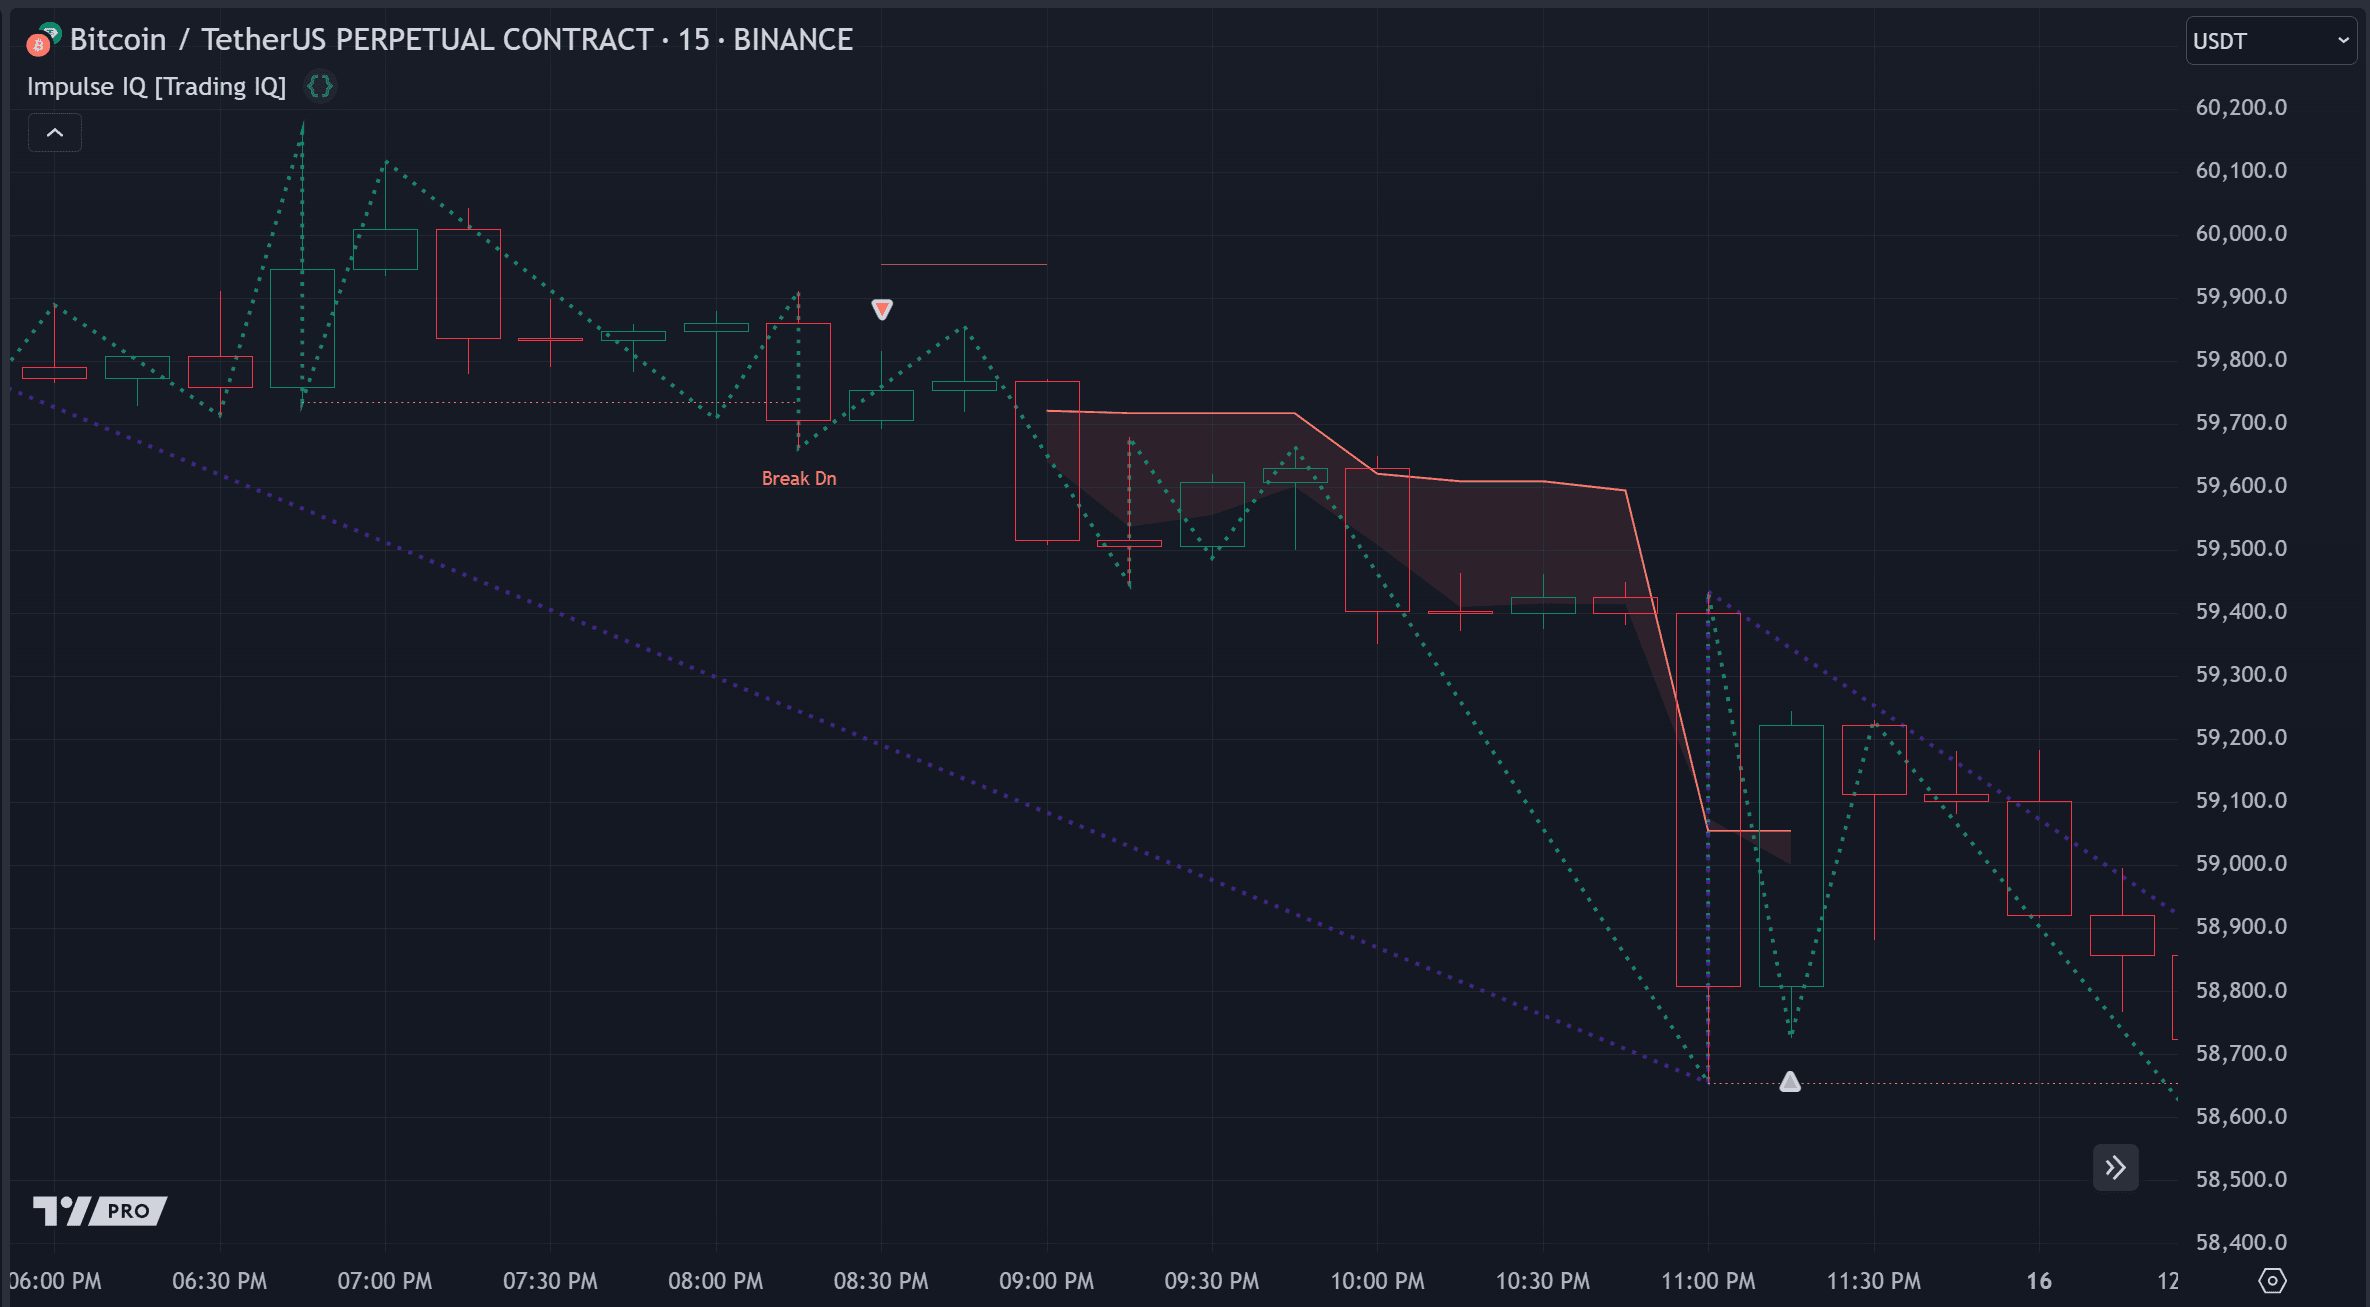The width and height of the screenshot is (2370, 1307).
Task: Open chart time axis settings gear
Action: point(2272,1281)
